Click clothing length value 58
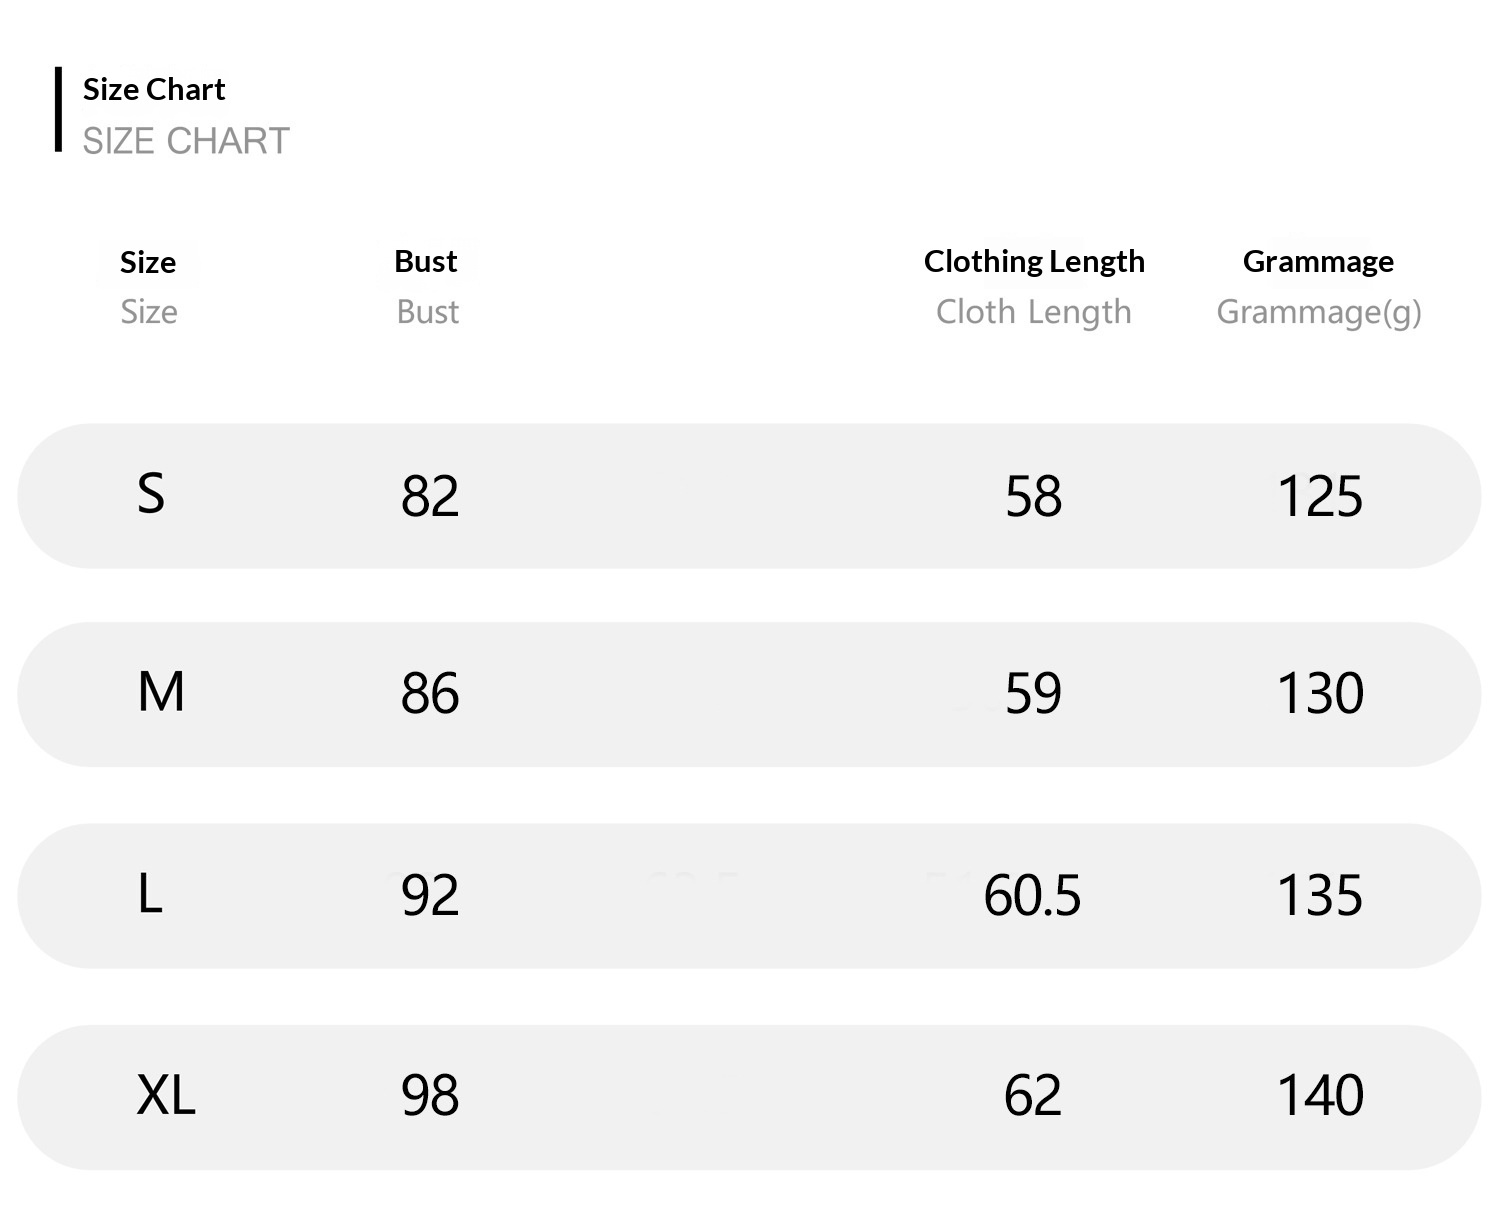The image size is (1500, 1226). point(1033,496)
